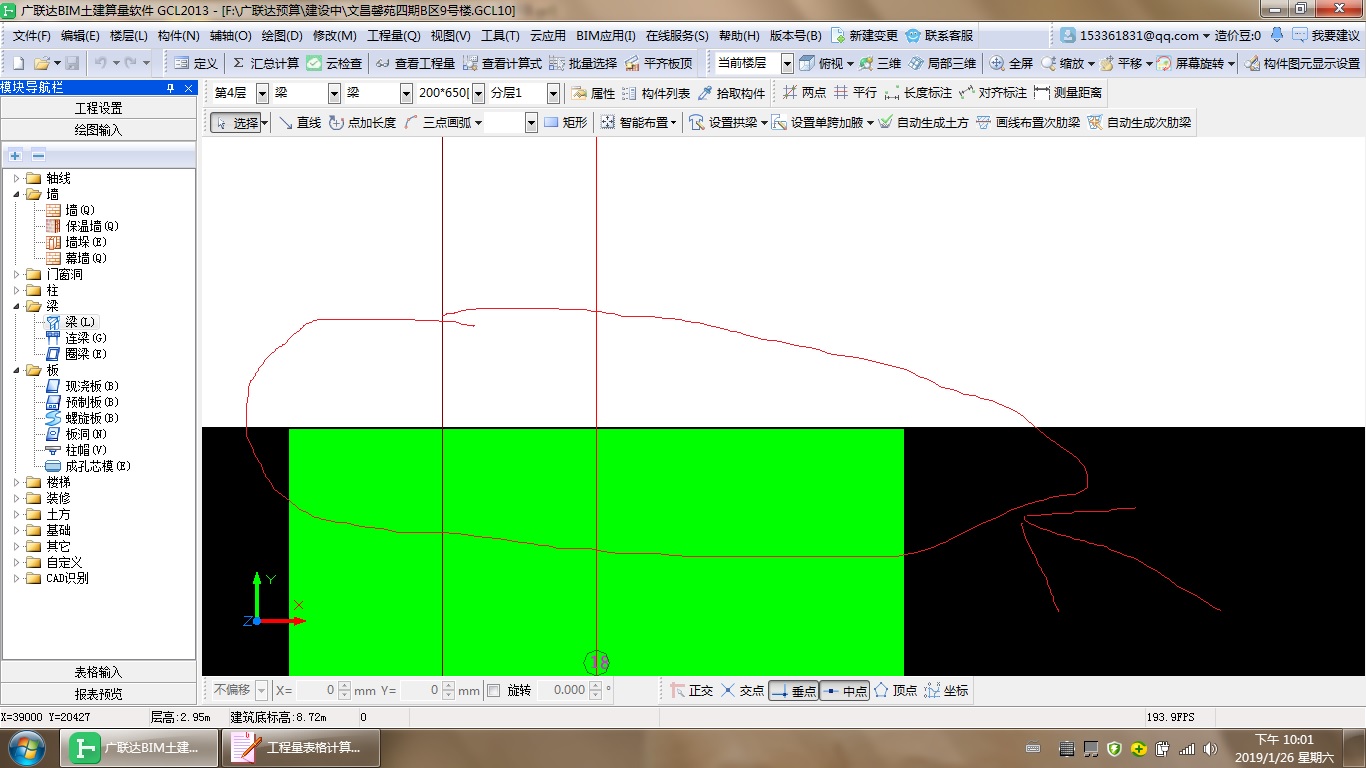This screenshot has height=768, width=1366.
Task: Select 两点 two-point axis tool
Action: [x=804, y=93]
